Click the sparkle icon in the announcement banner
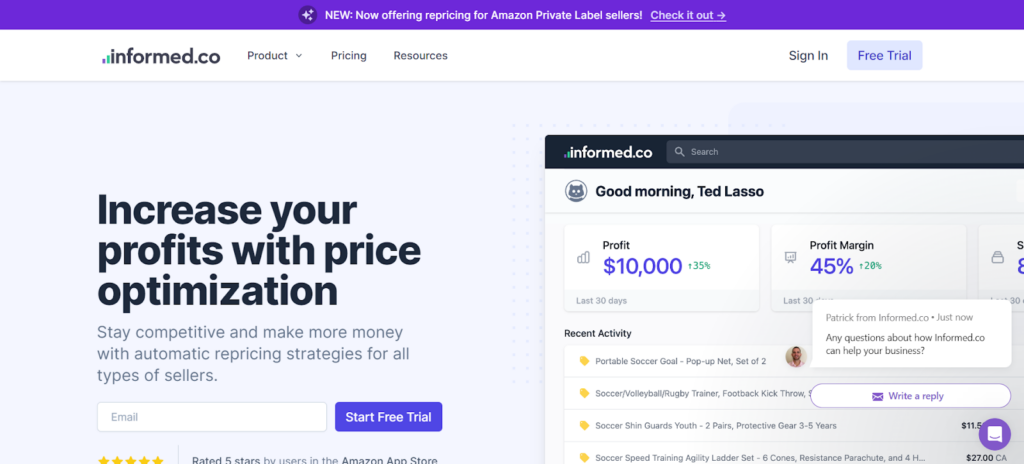1024x464 pixels. (308, 15)
